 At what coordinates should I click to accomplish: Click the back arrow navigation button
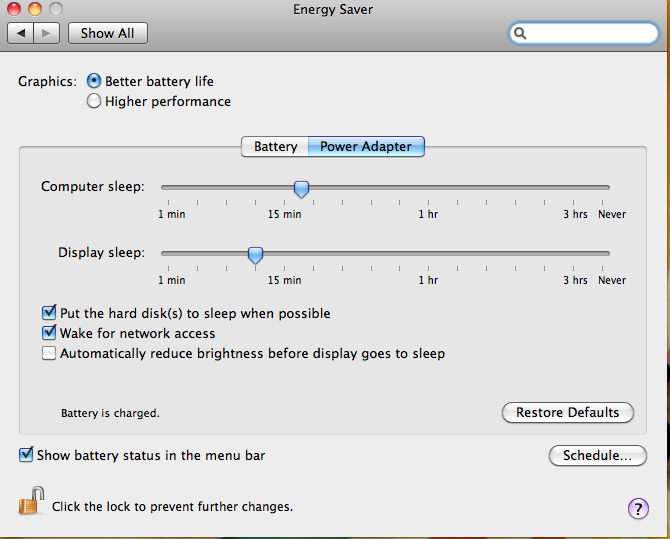tap(21, 33)
